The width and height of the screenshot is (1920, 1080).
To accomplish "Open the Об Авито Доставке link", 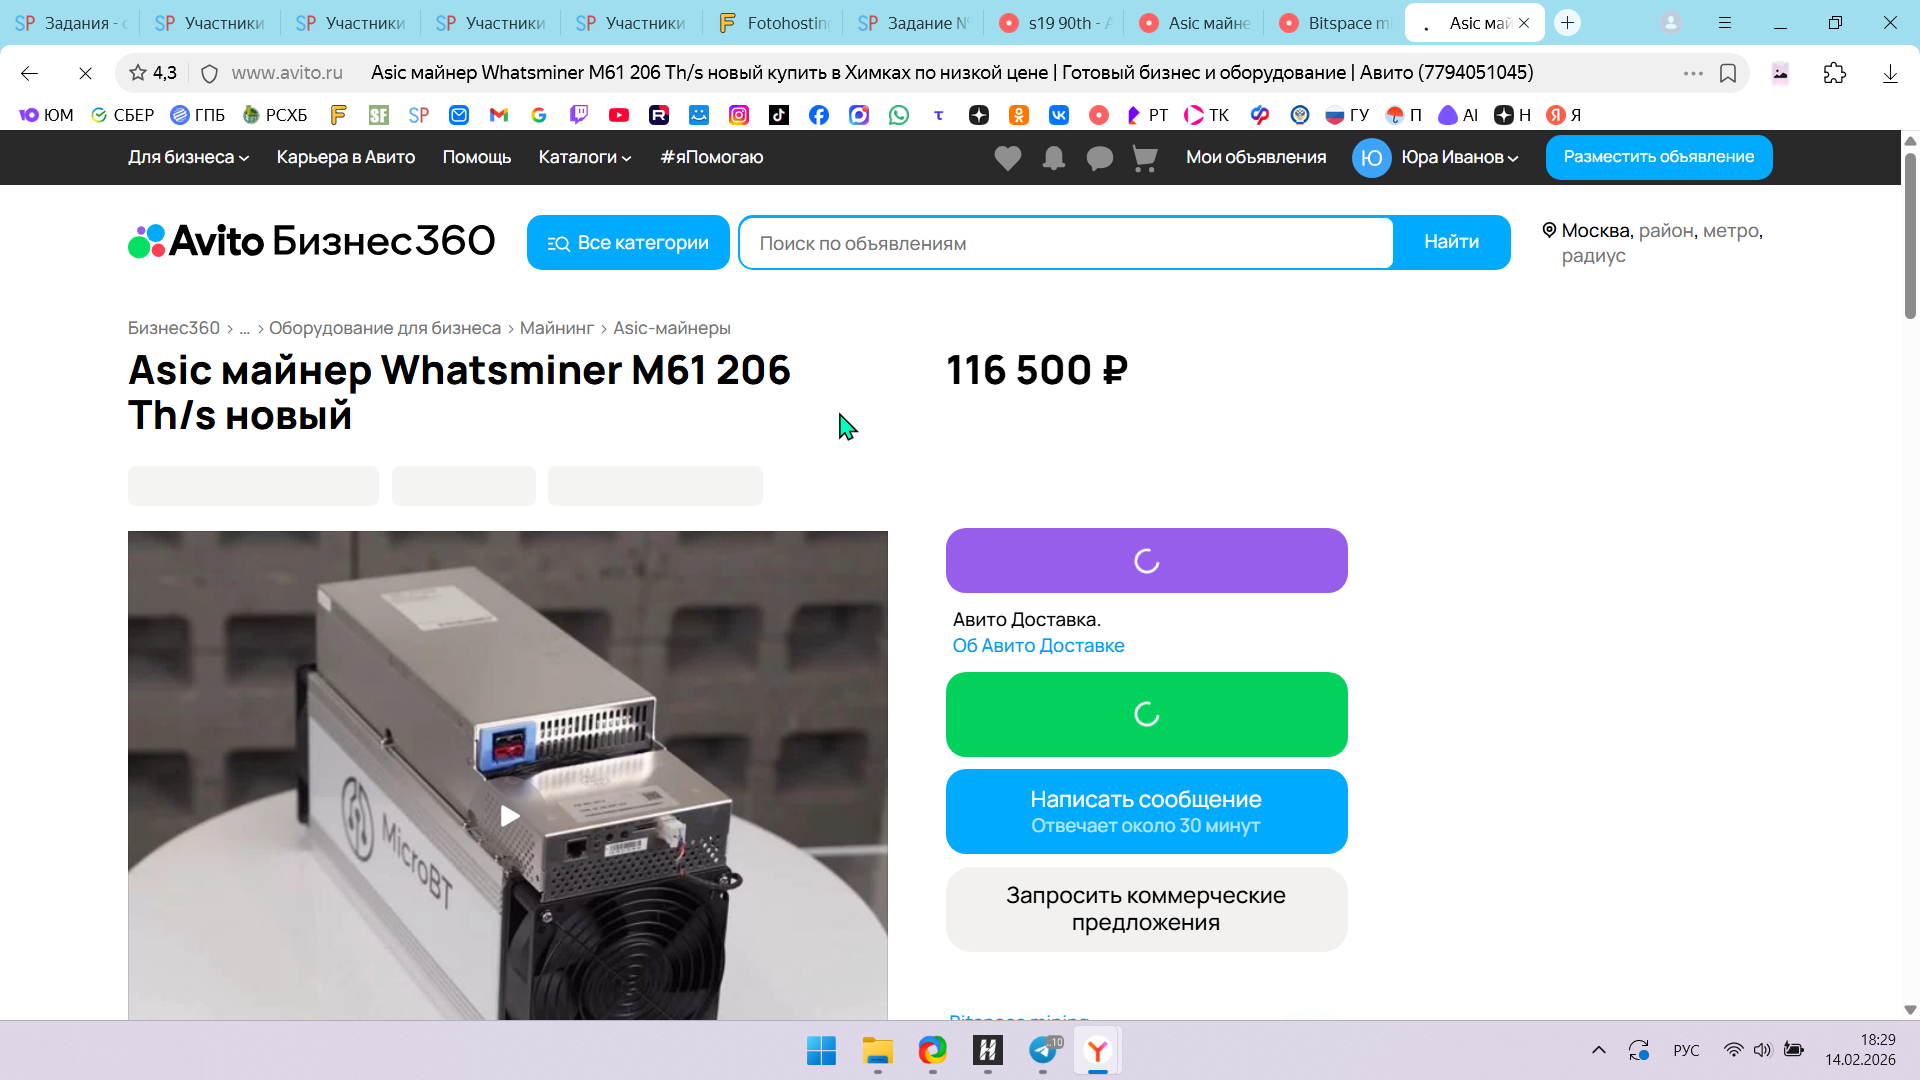I will [x=1038, y=646].
